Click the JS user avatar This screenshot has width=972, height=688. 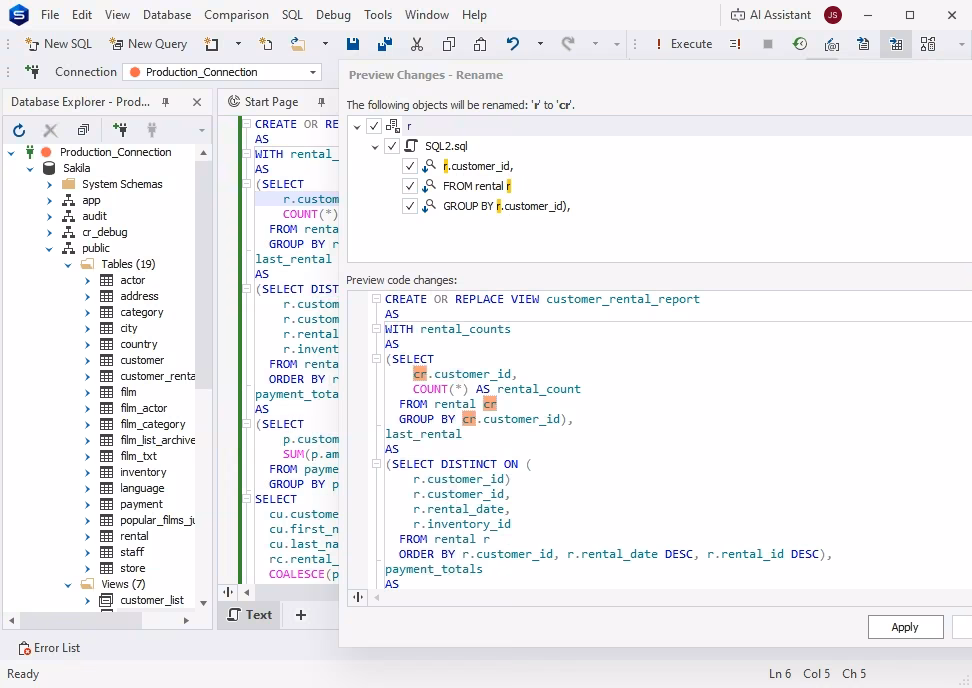833,15
